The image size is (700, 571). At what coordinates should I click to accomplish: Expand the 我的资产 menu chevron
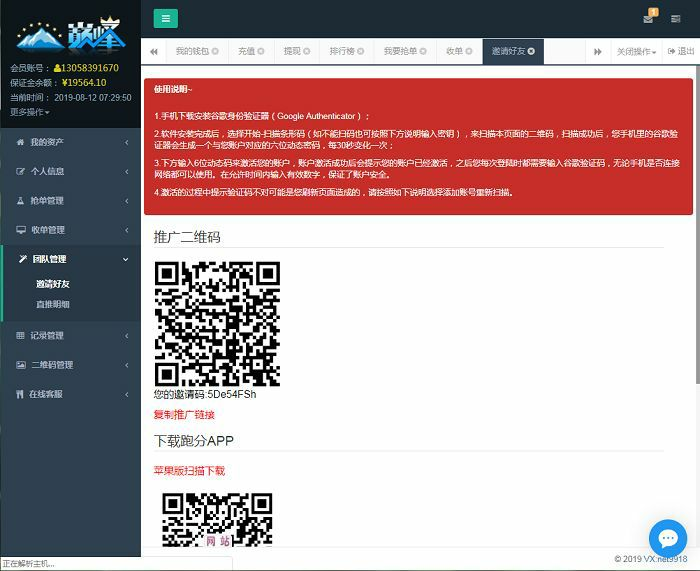pos(127,142)
